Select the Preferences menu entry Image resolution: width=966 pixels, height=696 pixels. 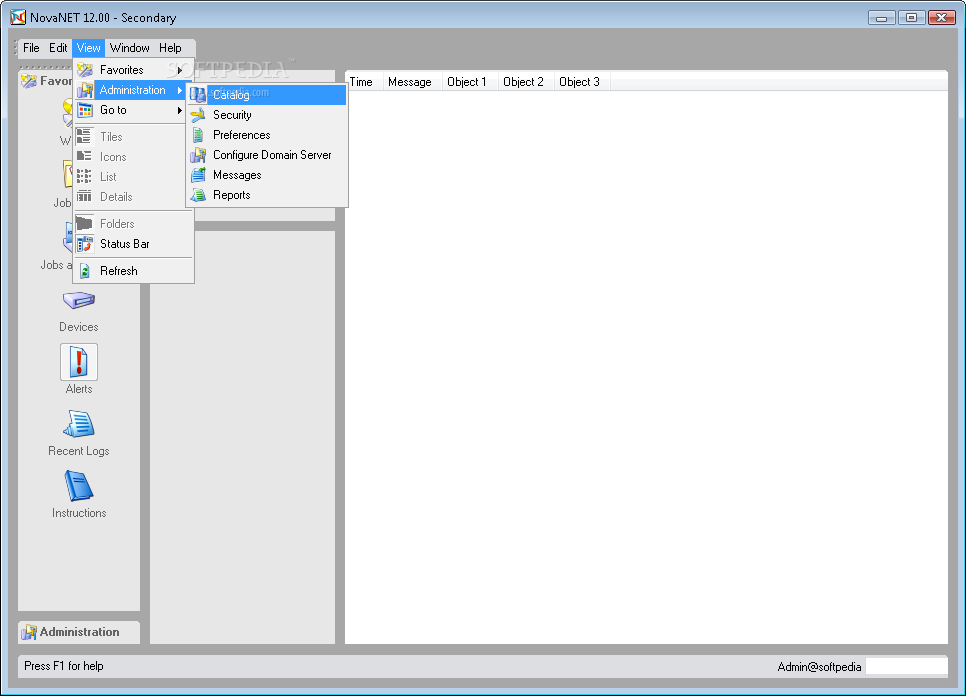coord(267,135)
